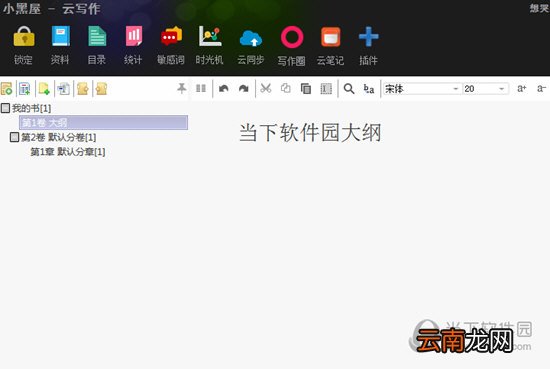
Task: Click the new book icon in the tree toolbar
Action: tap(7, 89)
